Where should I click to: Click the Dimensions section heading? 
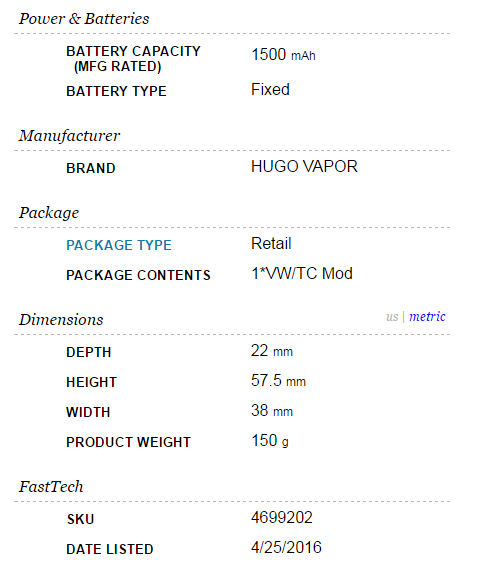[61, 320]
